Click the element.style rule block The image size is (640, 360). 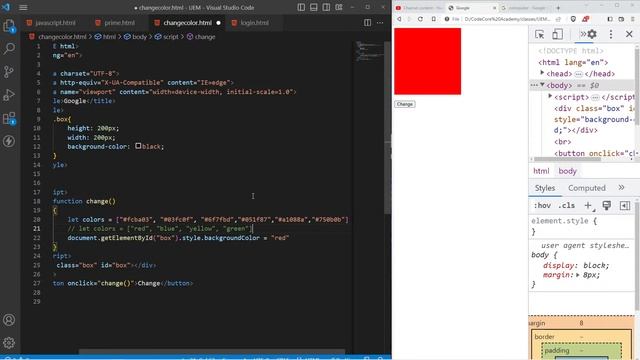(x=582, y=226)
